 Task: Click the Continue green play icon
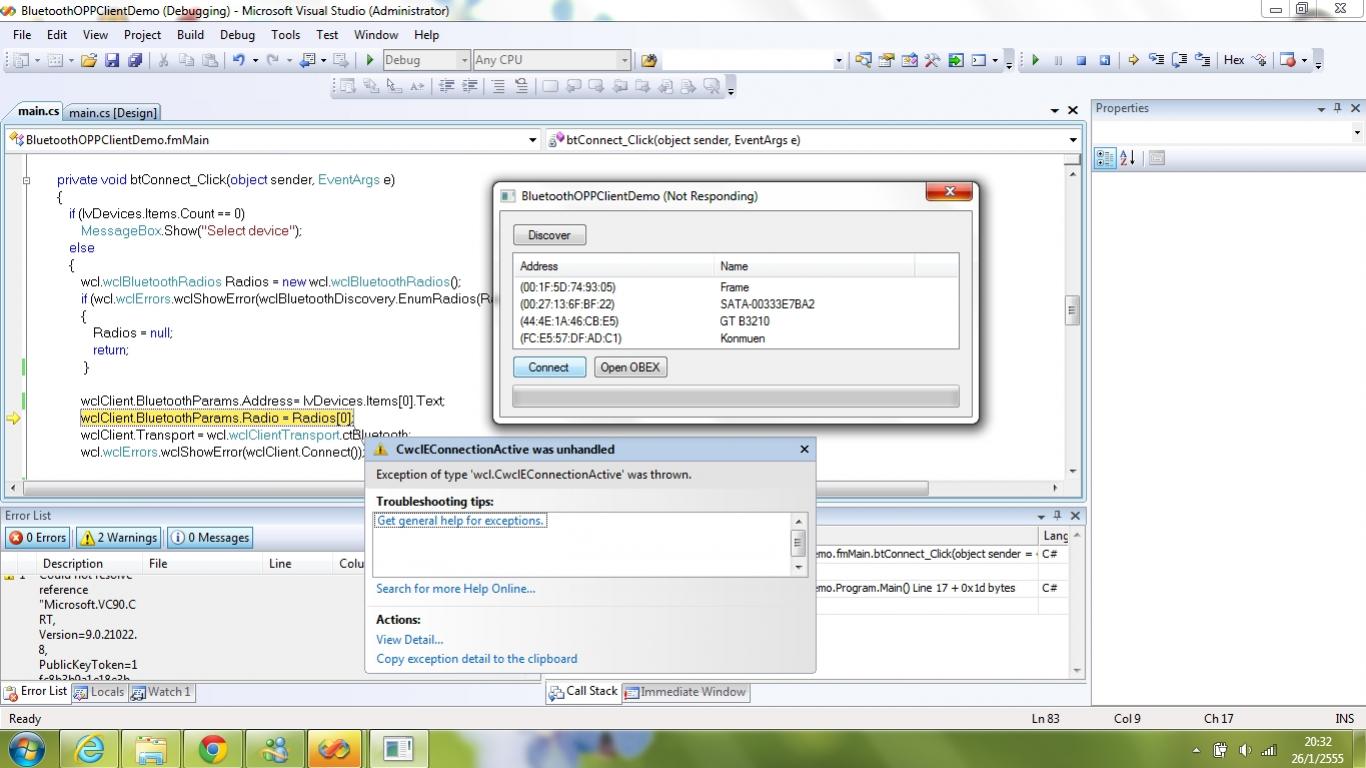1035,60
